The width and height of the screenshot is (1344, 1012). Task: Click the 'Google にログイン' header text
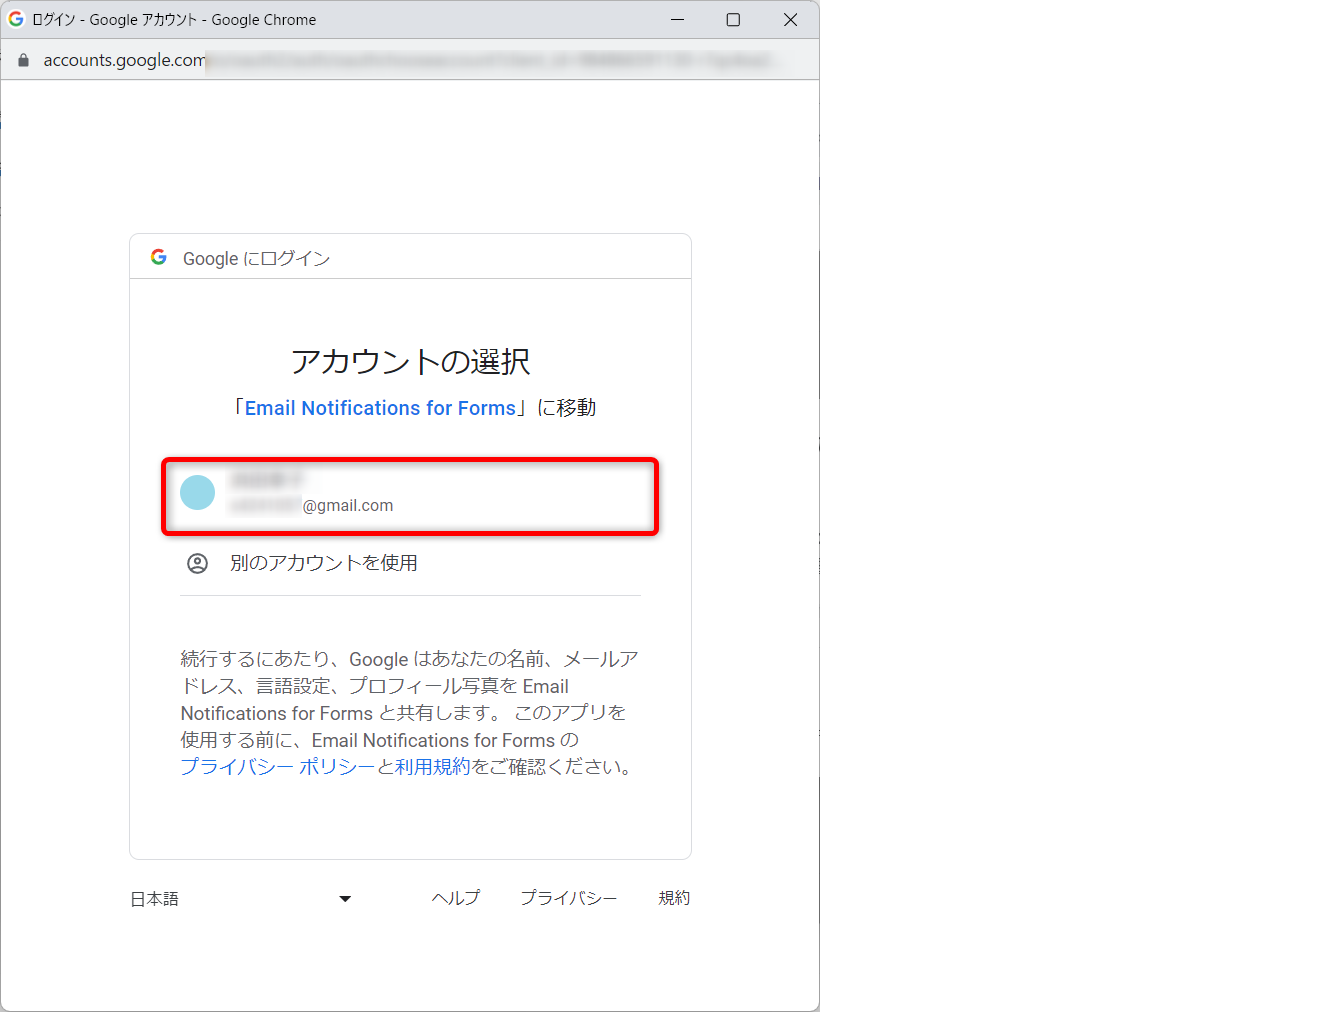[256, 259]
